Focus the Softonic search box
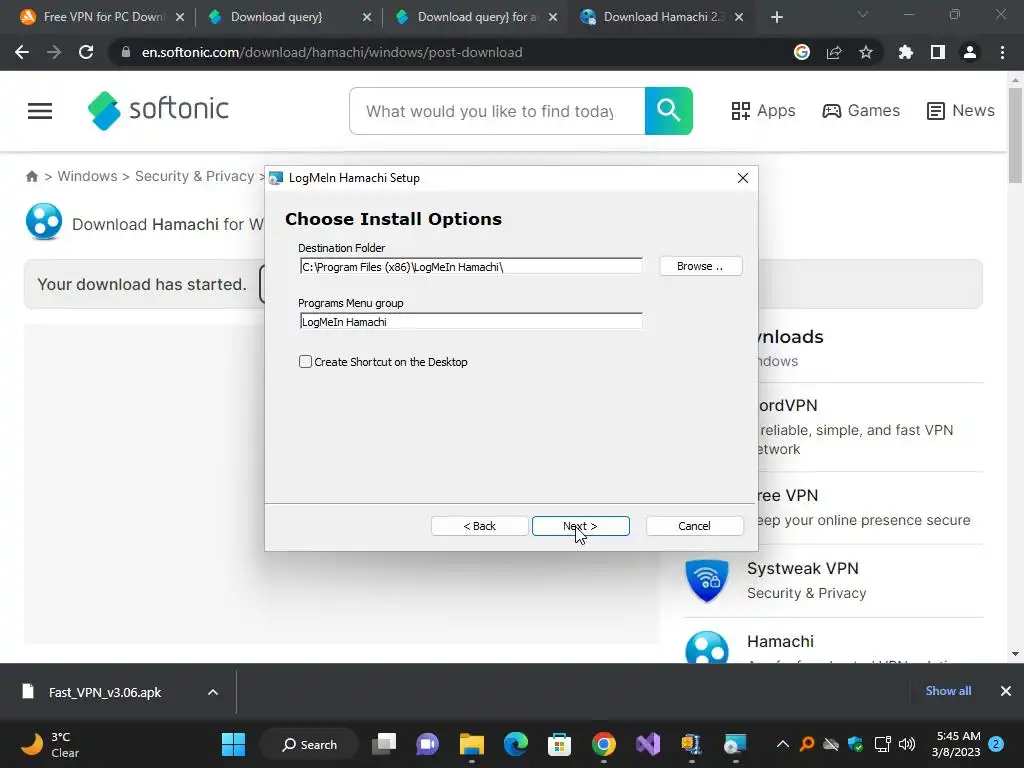Image resolution: width=1024 pixels, height=768 pixels. (497, 111)
